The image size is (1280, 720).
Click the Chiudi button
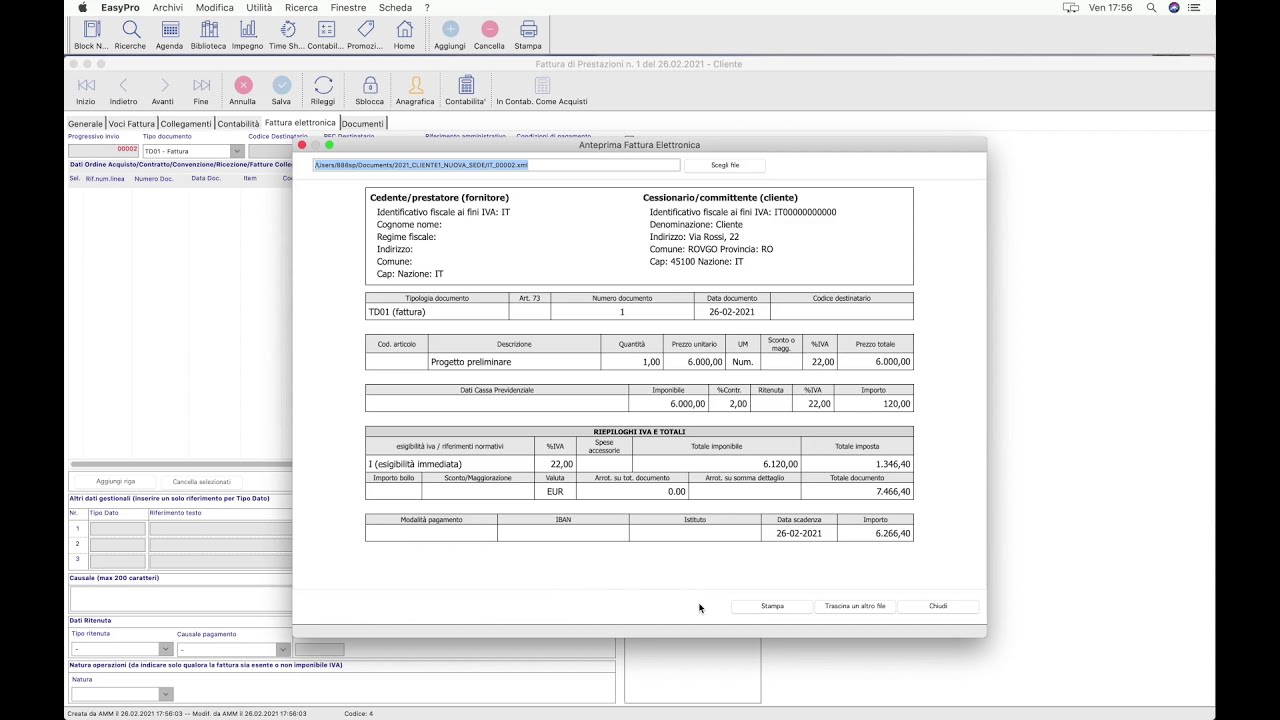click(x=938, y=606)
